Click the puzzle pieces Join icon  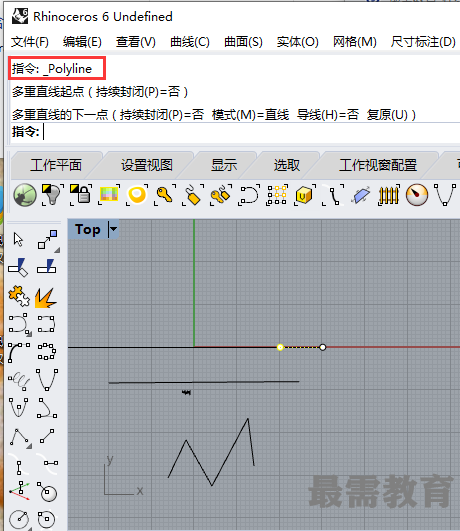[19, 296]
